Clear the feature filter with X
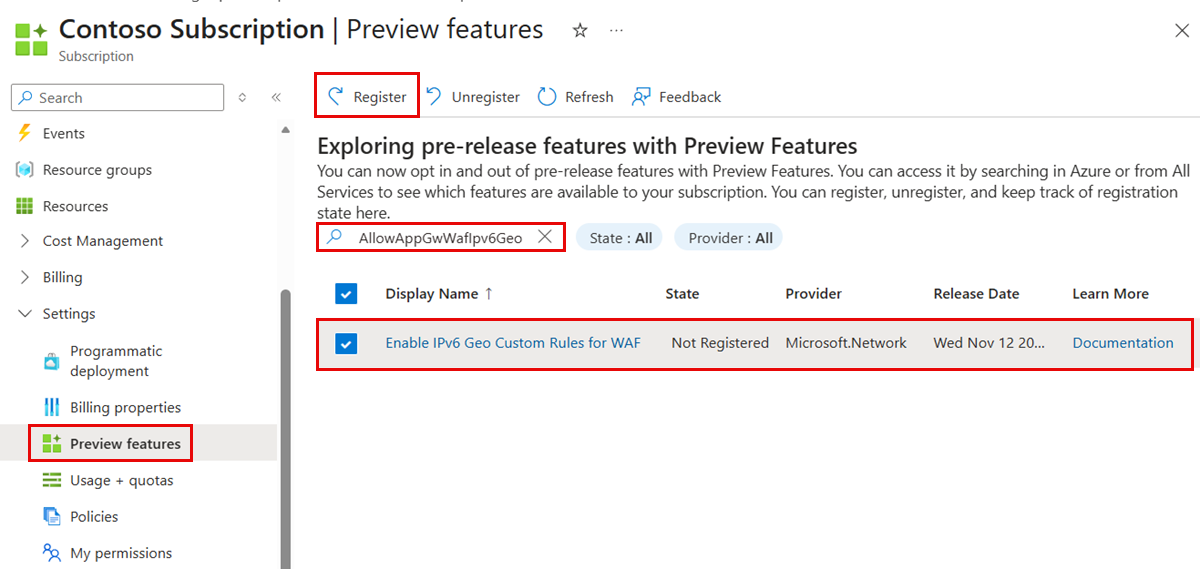Image resolution: width=1200 pixels, height=569 pixels. coord(545,237)
